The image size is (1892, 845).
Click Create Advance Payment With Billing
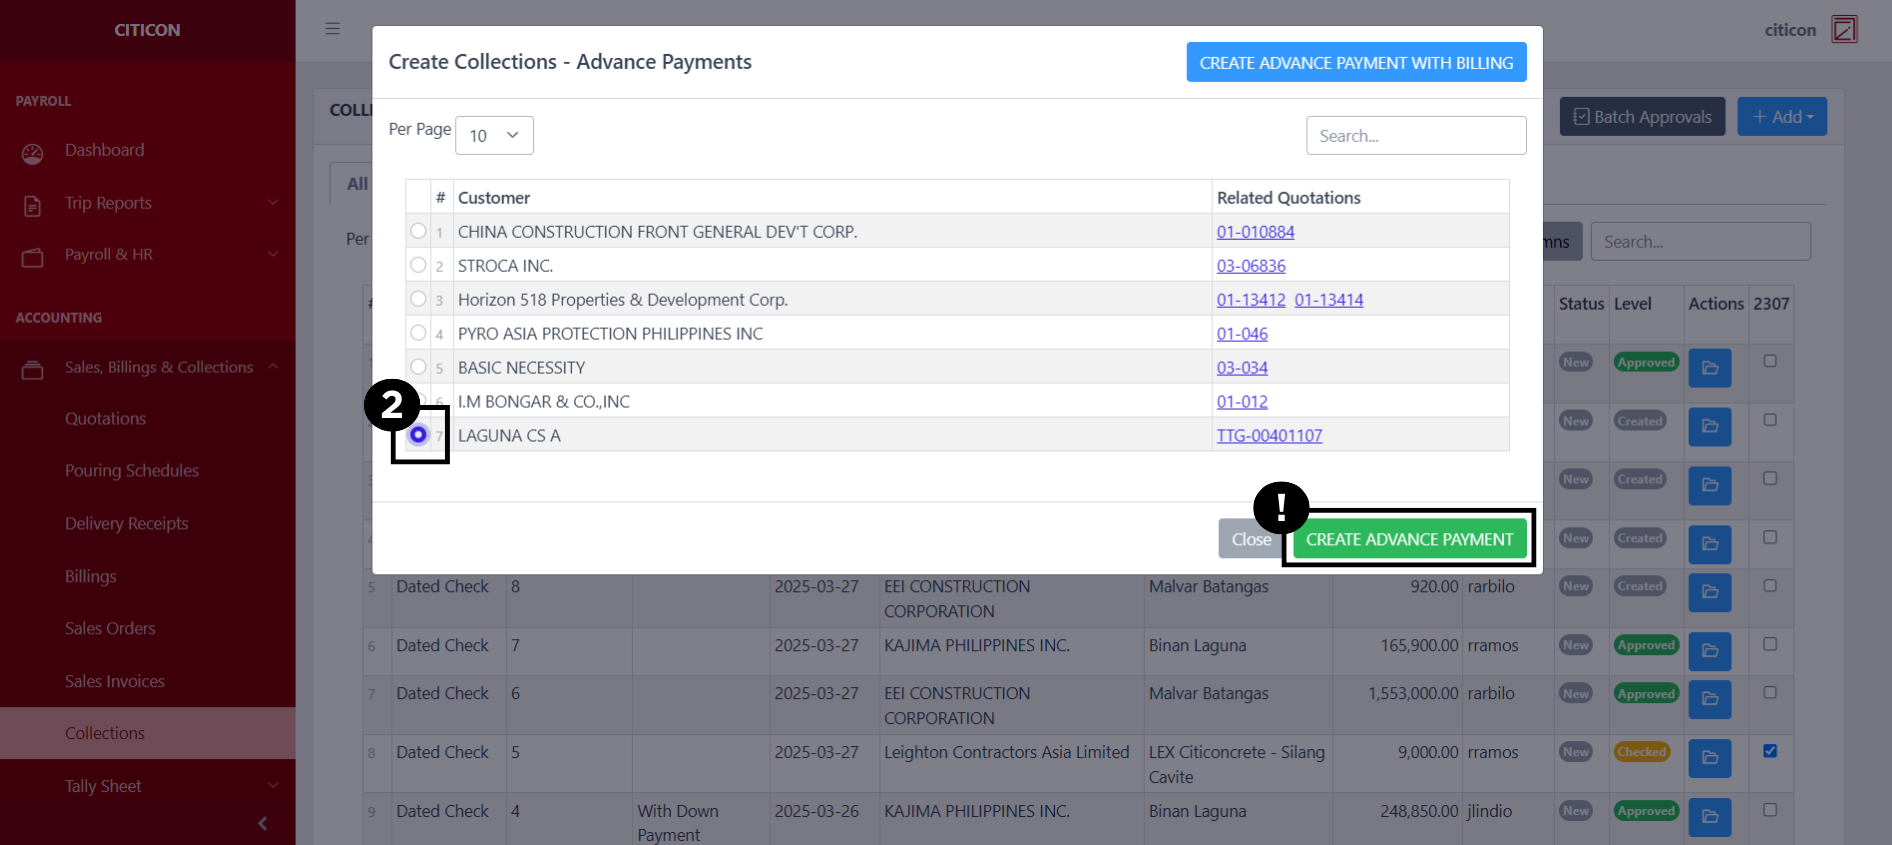pyautogui.click(x=1355, y=63)
